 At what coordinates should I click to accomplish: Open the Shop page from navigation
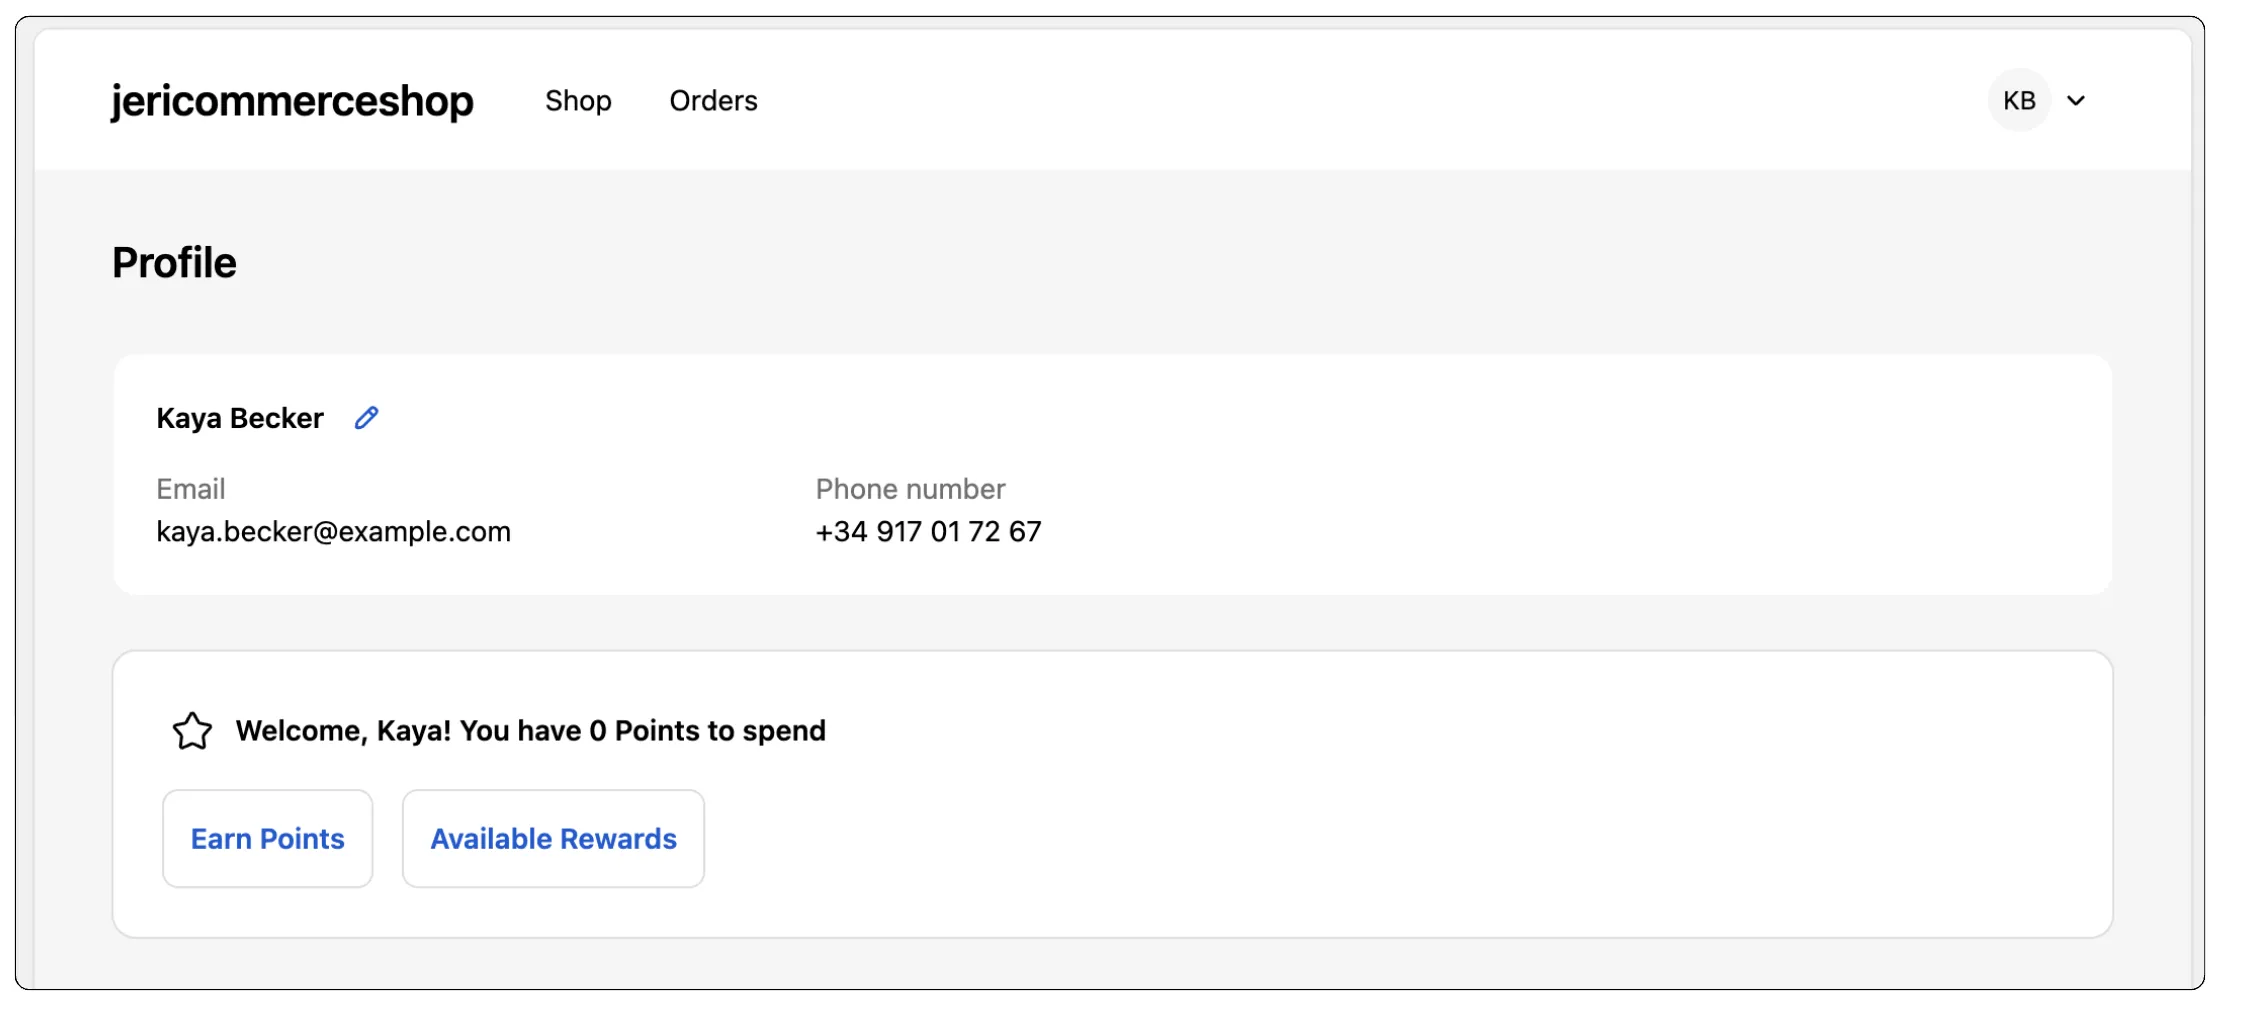click(578, 101)
